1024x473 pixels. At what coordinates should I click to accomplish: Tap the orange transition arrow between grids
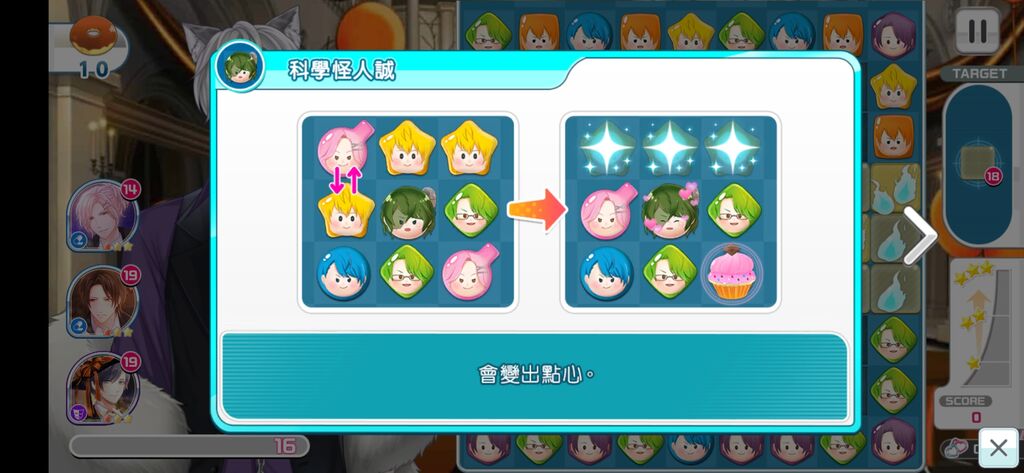point(537,210)
